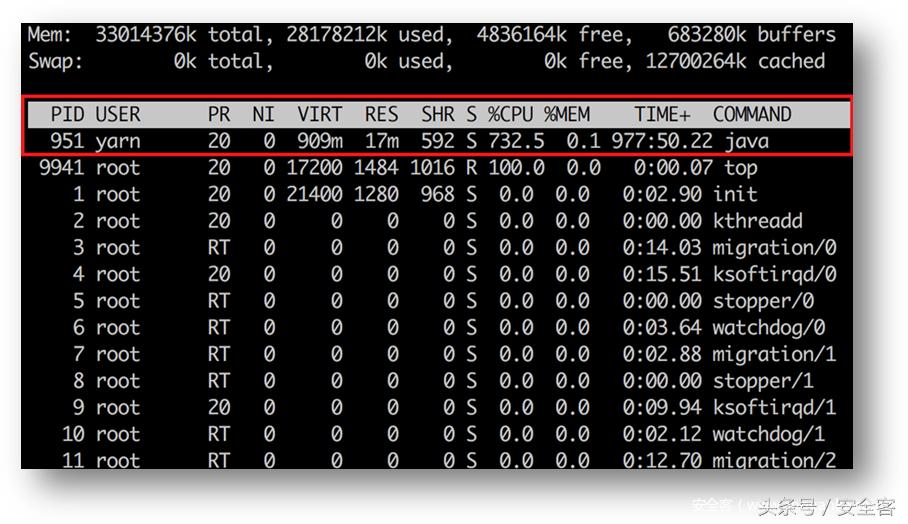Viewport: 908px width, 524px height.
Task: Click the 4836164k free memory value
Action: pos(522,35)
